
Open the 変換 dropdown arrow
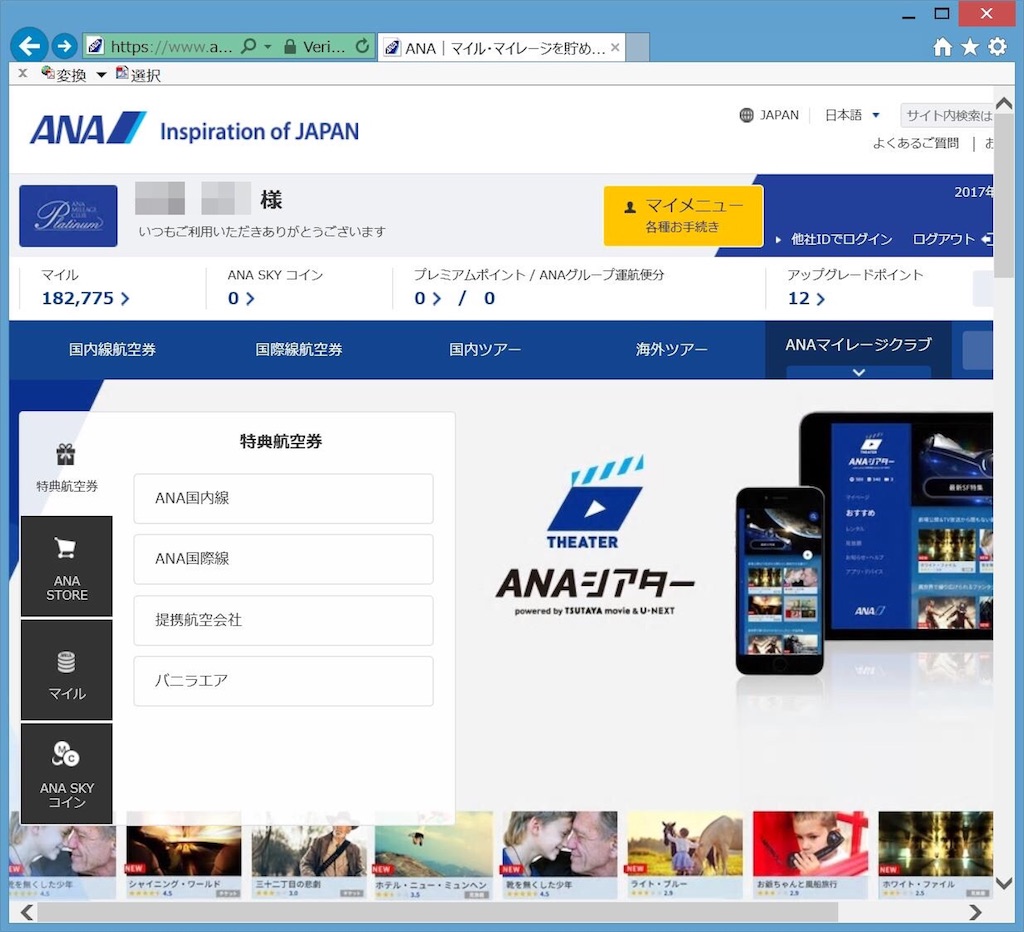[x=101, y=75]
